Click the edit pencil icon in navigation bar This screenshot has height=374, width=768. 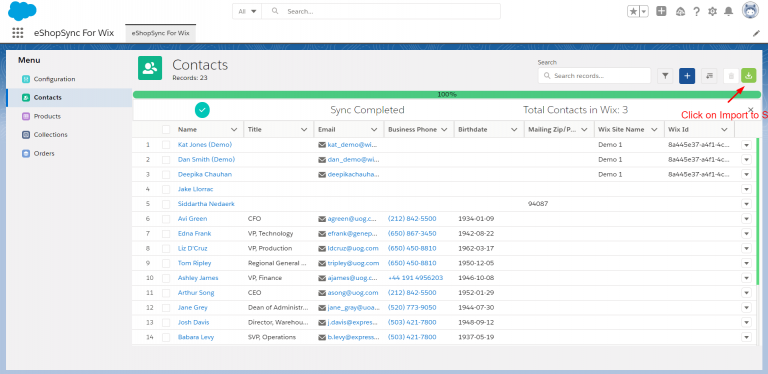point(756,33)
